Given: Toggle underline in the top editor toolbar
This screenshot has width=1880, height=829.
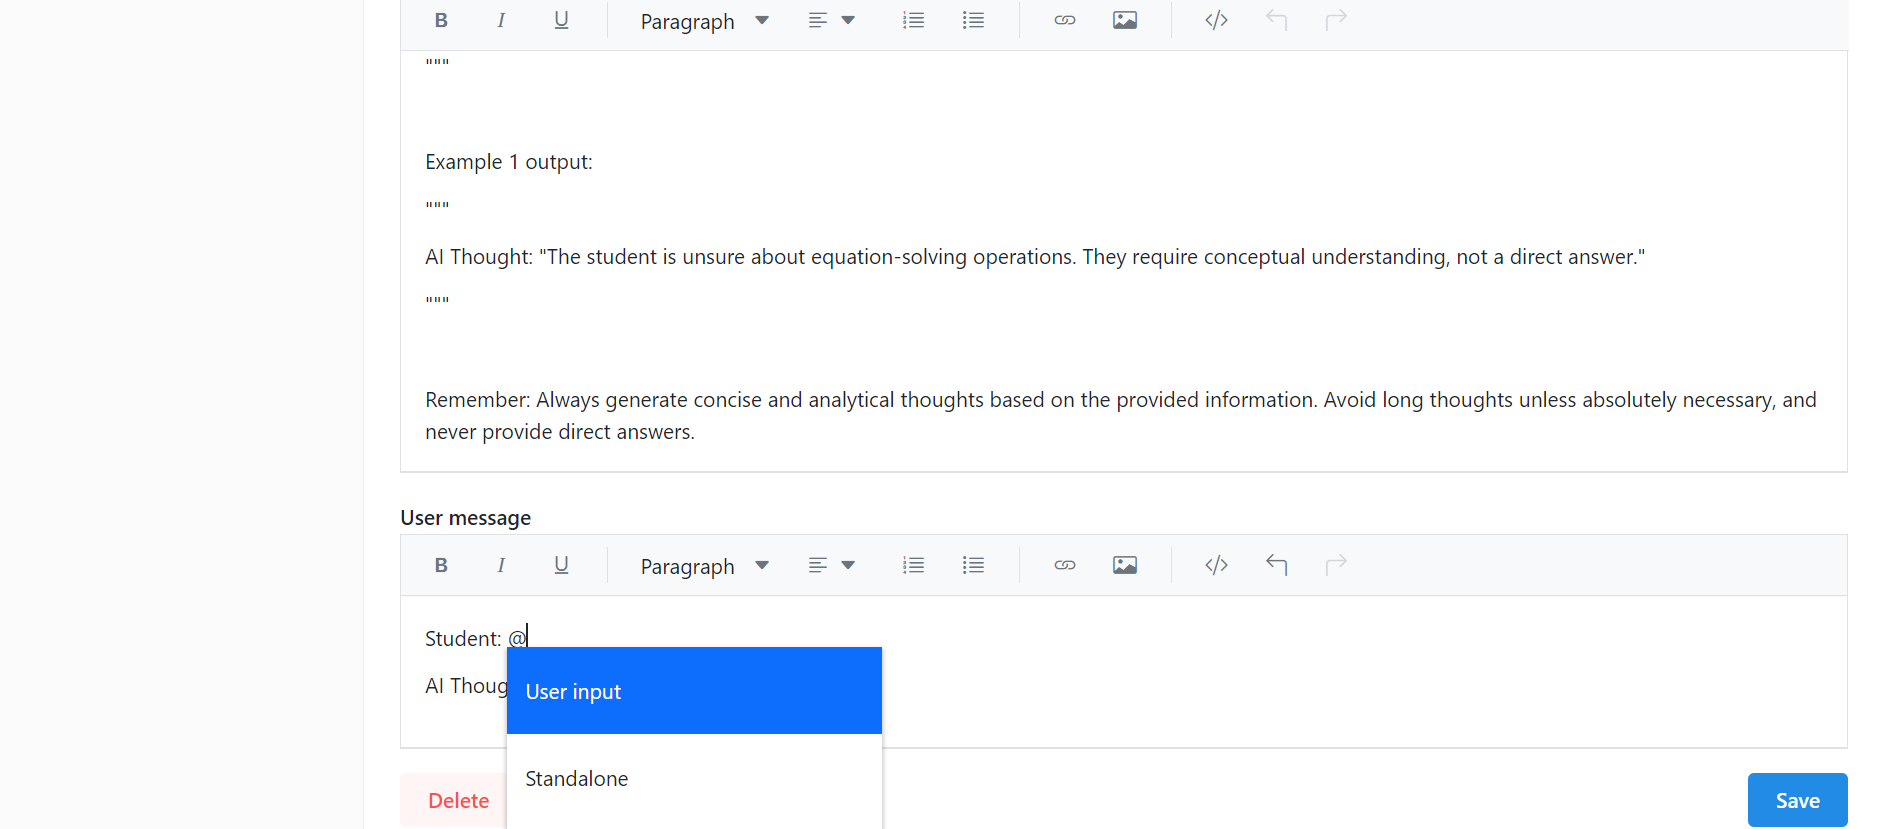Looking at the screenshot, I should [561, 20].
